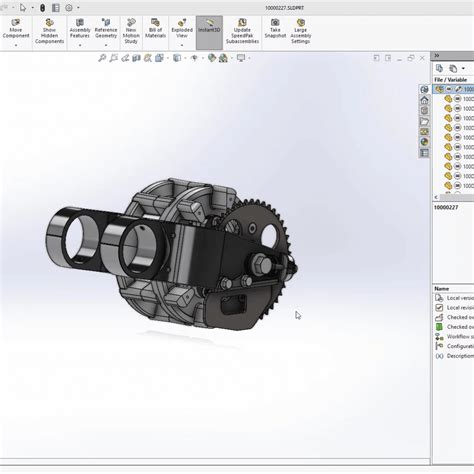The width and height of the screenshot is (474, 474).
Task: Collapse the task pane with double chevron
Action: click(x=437, y=56)
